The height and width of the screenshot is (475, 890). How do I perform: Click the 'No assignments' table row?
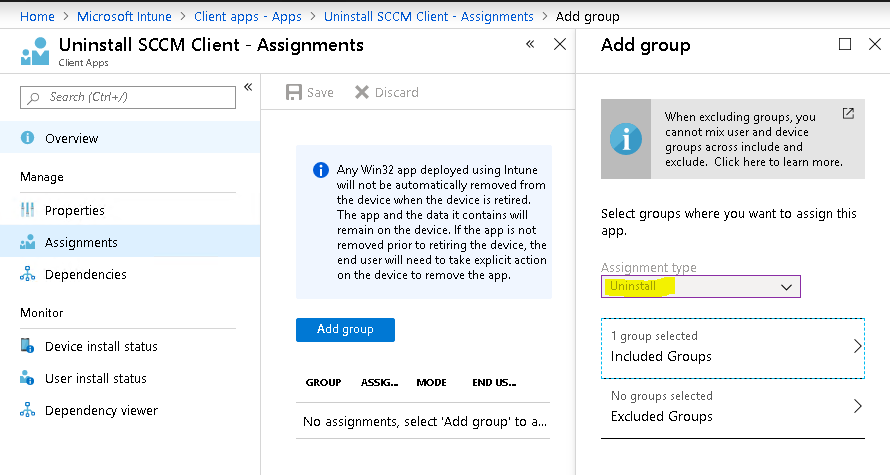coord(423,421)
